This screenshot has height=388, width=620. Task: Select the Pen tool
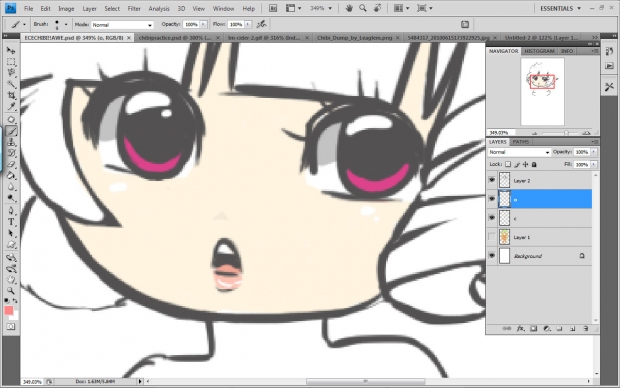click(11, 210)
